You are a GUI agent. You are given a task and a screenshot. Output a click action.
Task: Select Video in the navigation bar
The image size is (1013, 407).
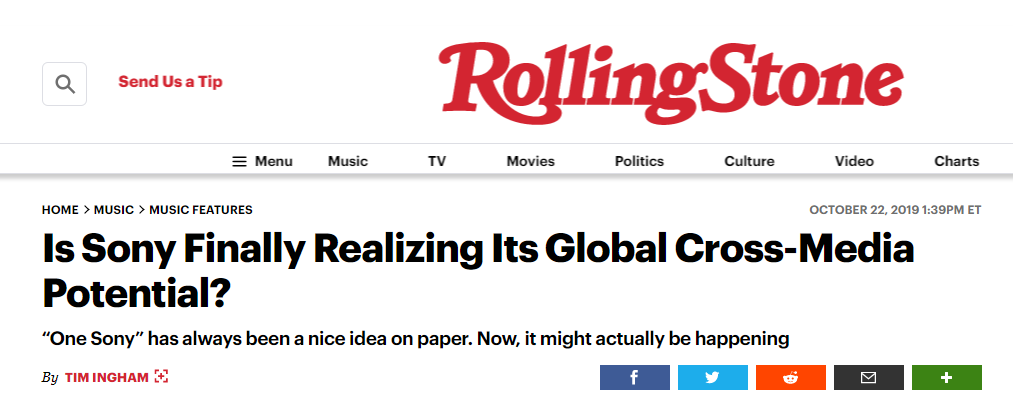click(854, 162)
